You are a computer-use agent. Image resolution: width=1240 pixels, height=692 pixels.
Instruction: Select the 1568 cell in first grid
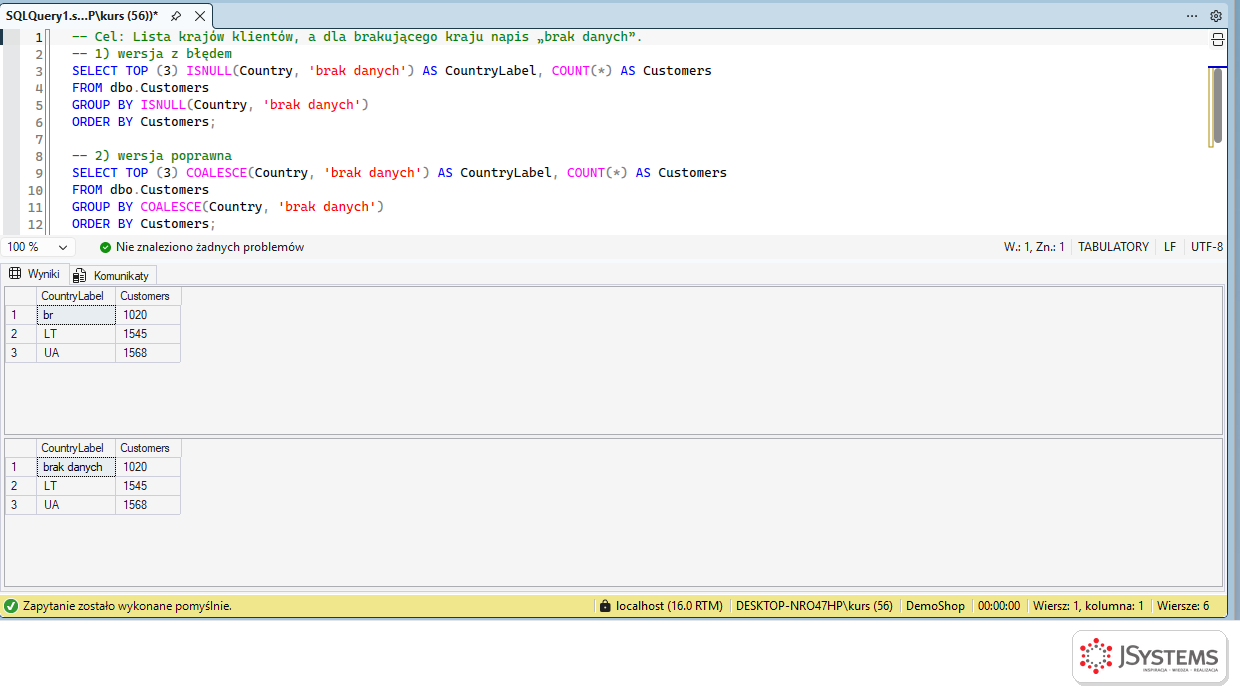(x=148, y=353)
